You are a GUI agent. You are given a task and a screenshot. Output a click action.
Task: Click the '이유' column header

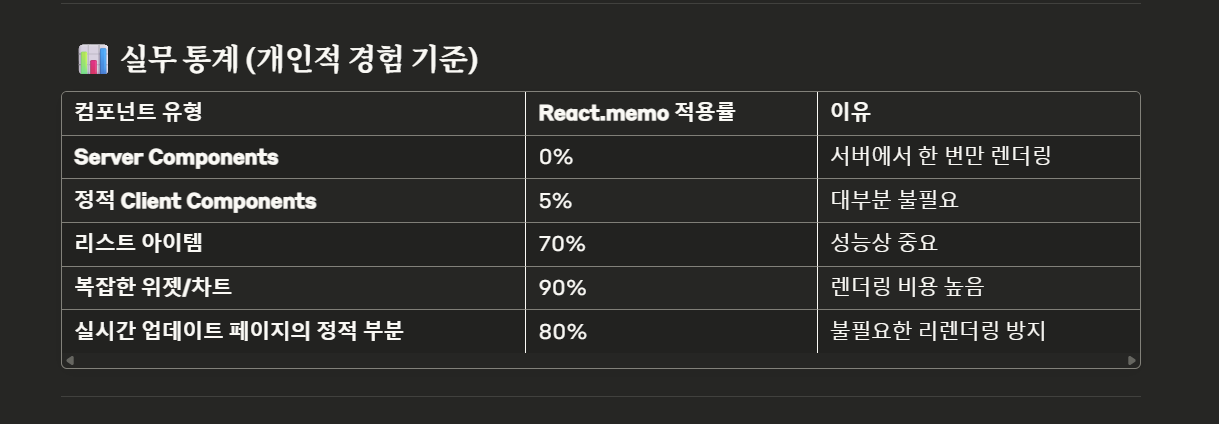(979, 113)
